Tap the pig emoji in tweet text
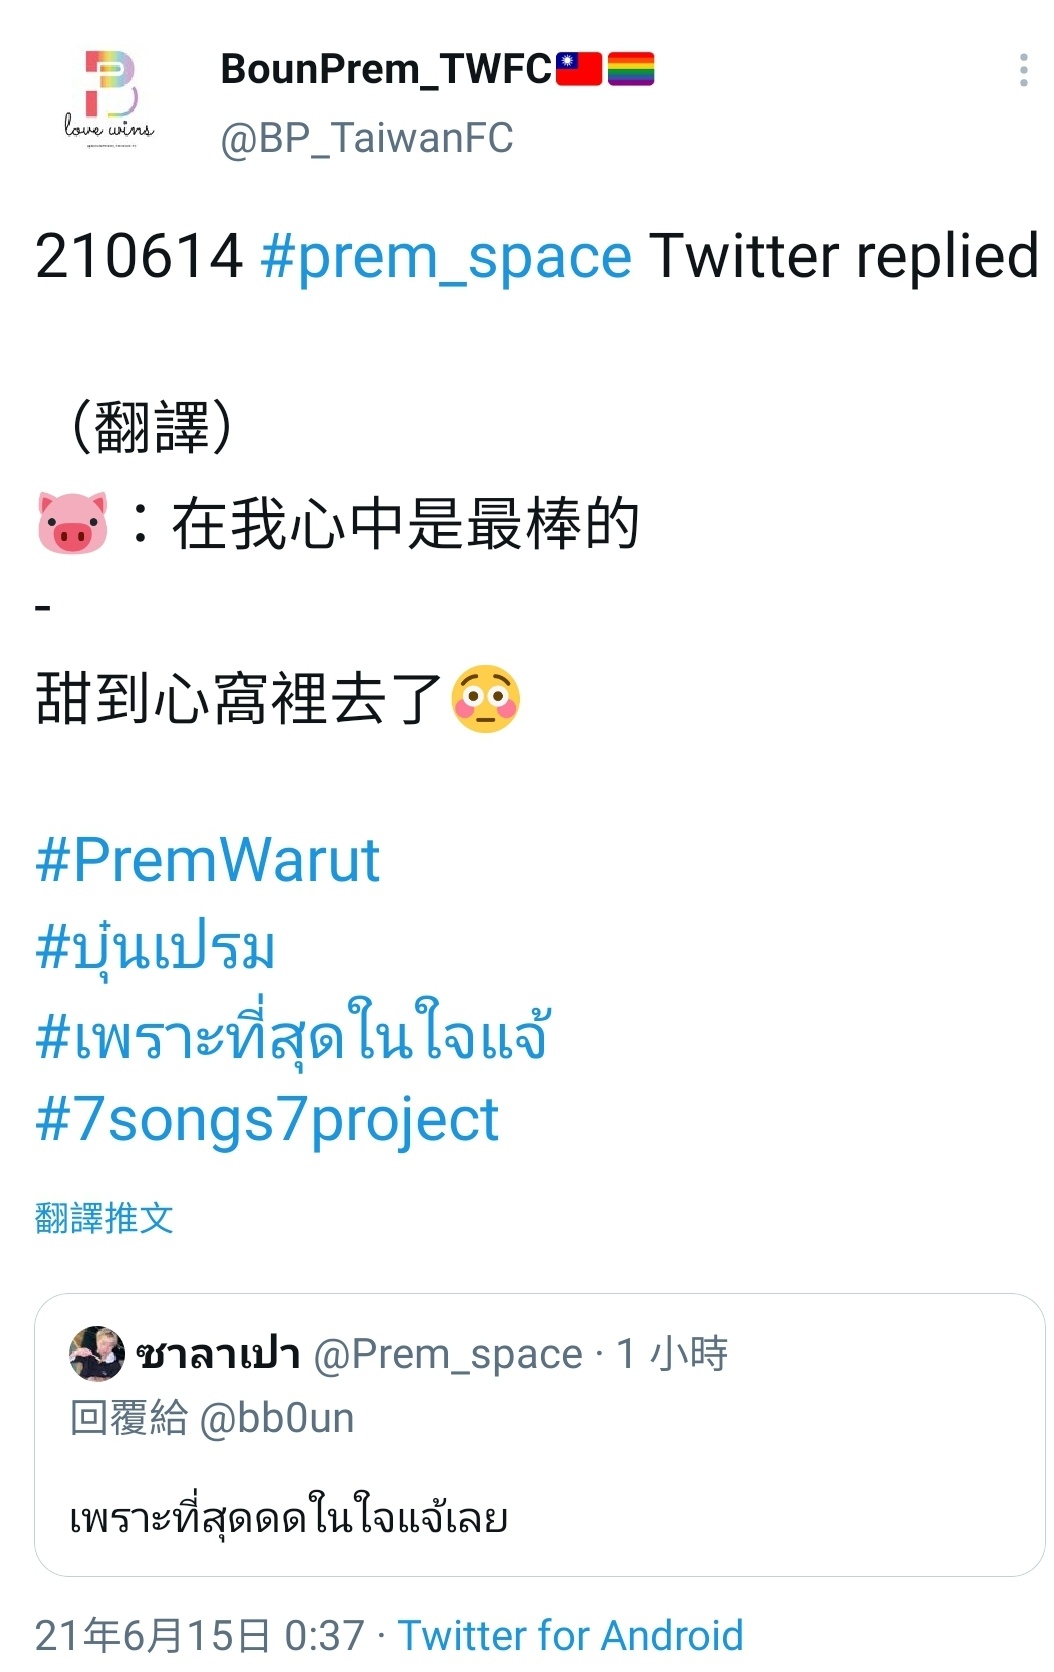The width and height of the screenshot is (1054, 1672). [x=72, y=522]
